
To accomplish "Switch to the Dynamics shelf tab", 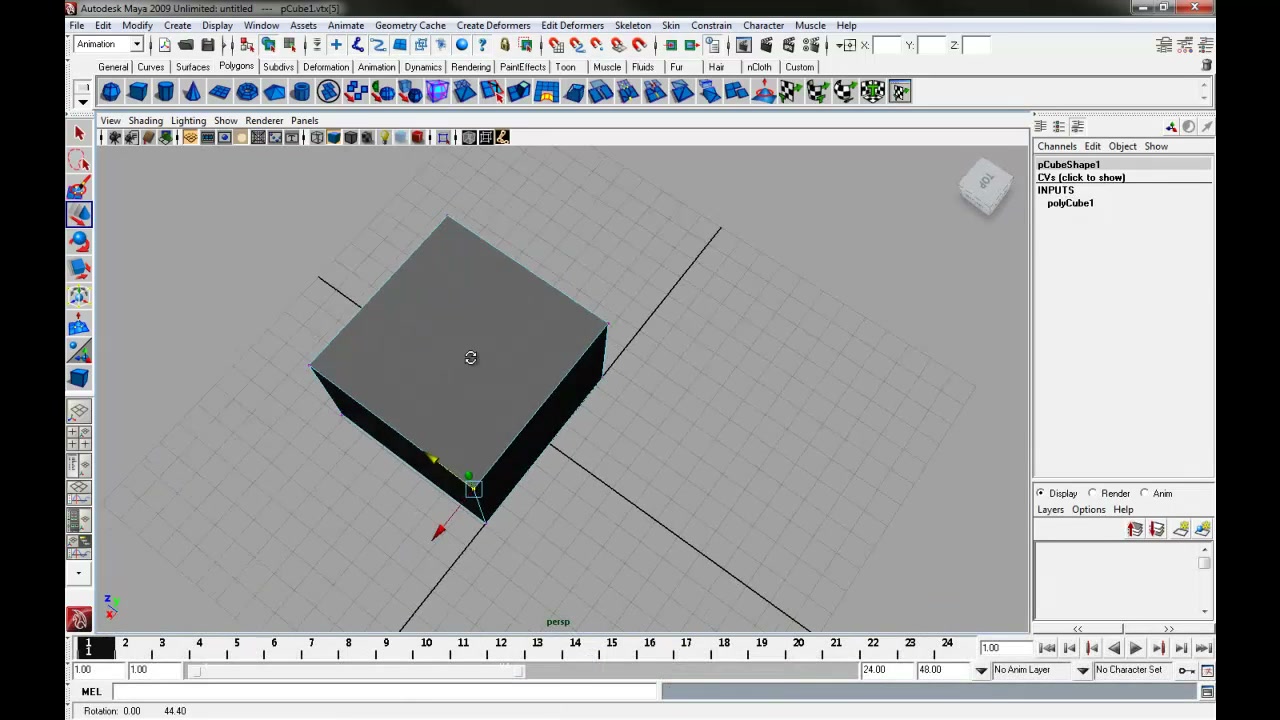I will [x=423, y=67].
